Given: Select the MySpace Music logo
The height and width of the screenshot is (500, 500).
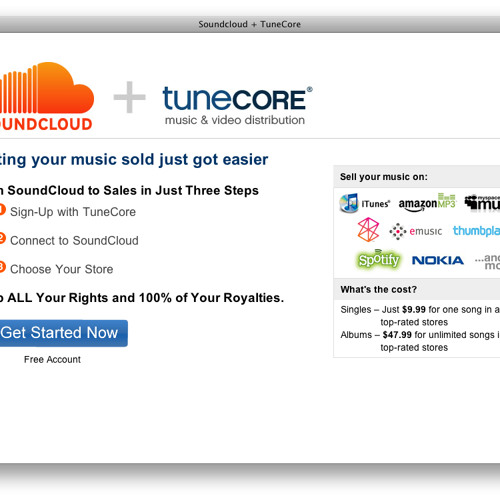Looking at the screenshot, I should [482, 203].
